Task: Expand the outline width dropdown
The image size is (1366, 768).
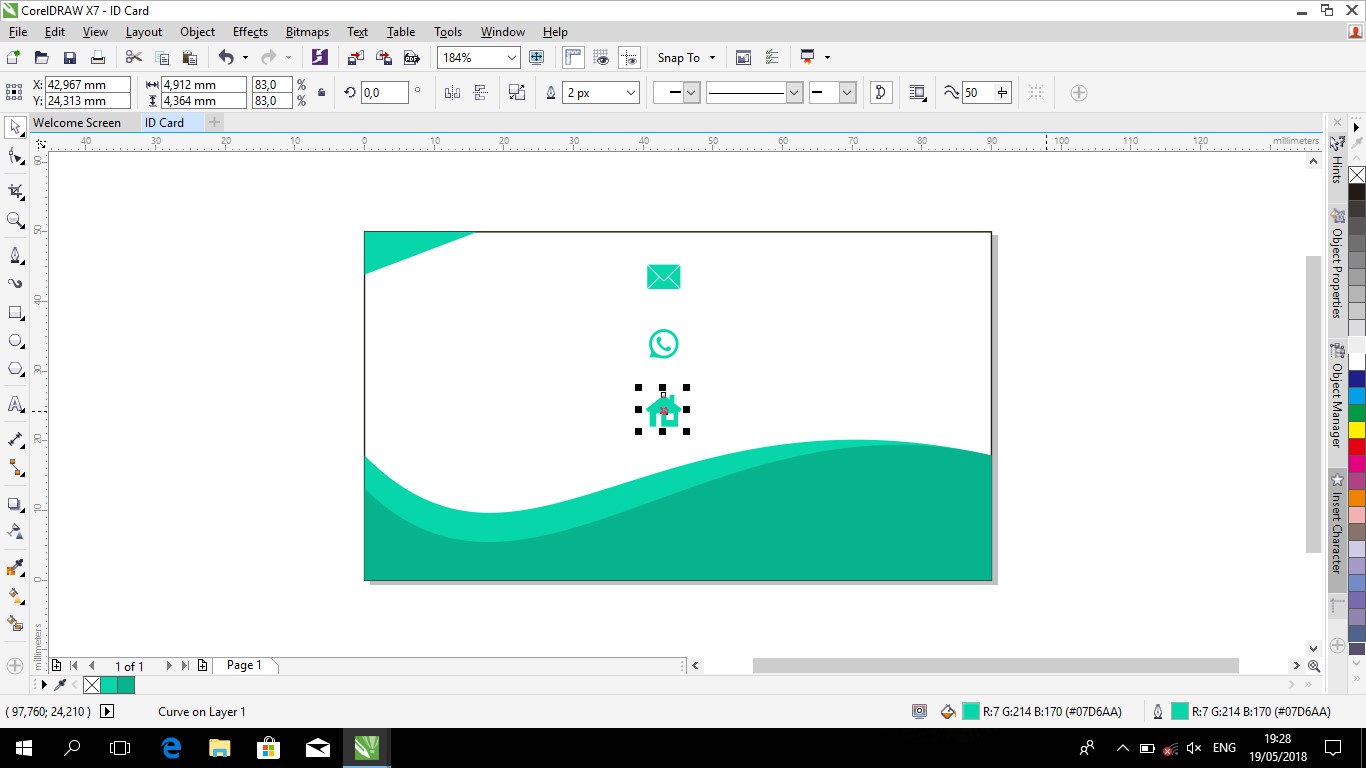Action: 631,93
